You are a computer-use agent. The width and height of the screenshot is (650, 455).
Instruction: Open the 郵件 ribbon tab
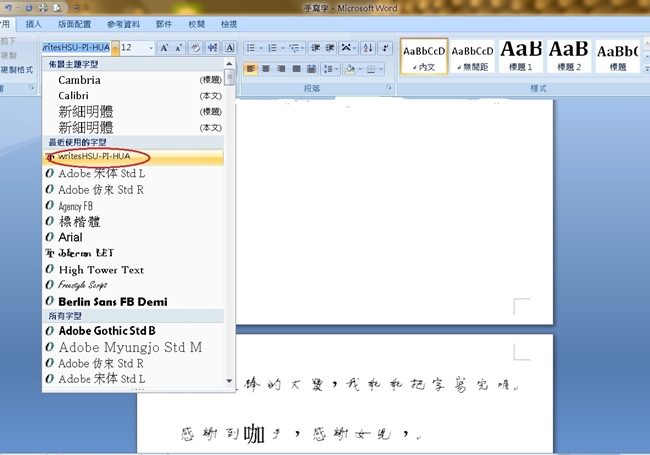[x=164, y=24]
